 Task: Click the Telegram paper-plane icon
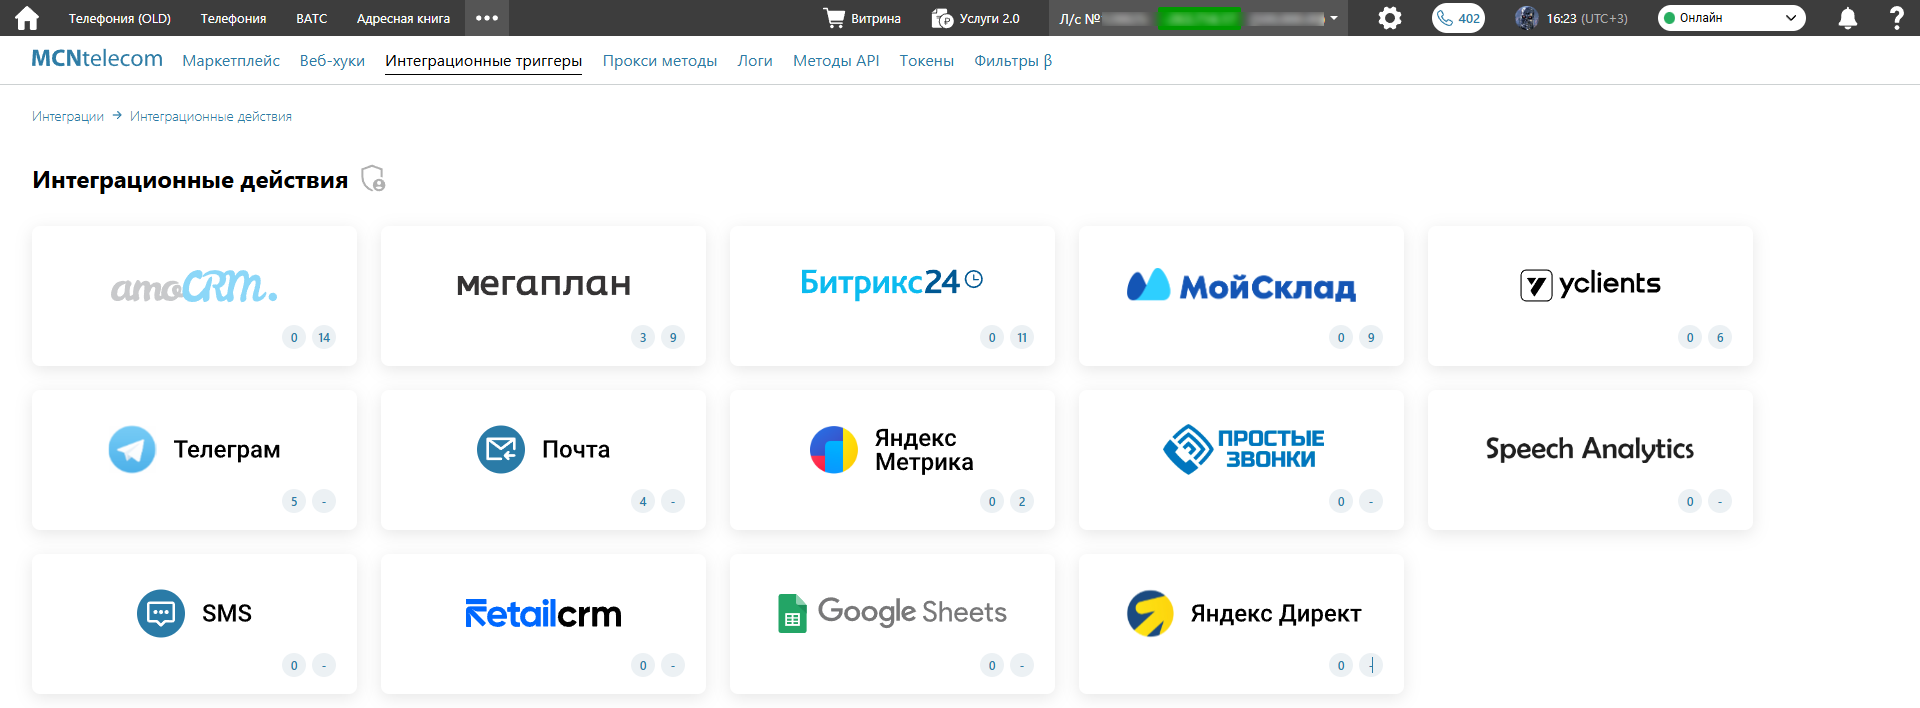tap(132, 449)
